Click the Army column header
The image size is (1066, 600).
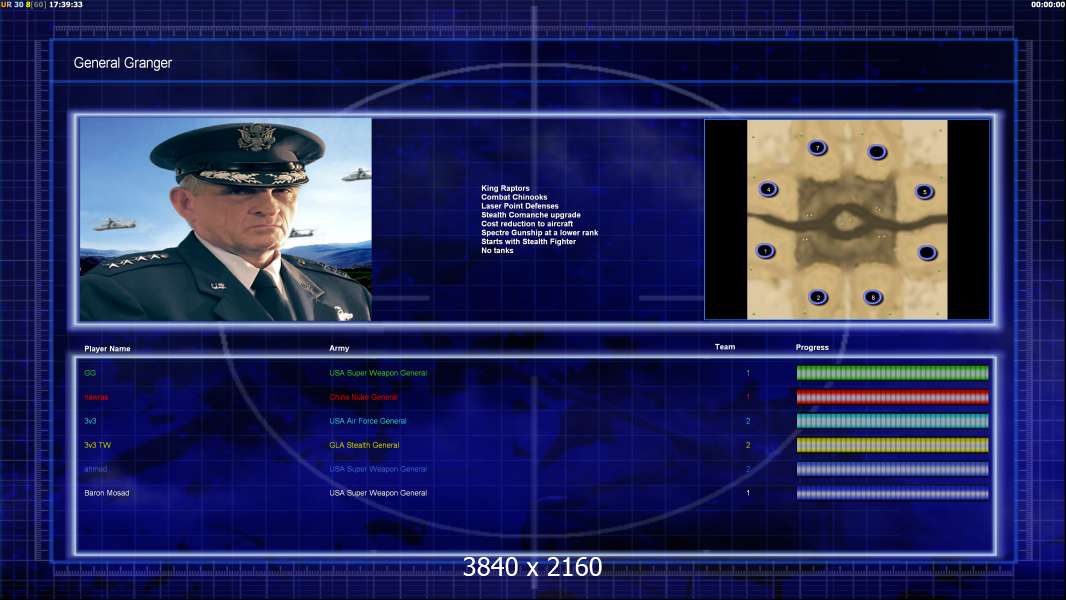pos(339,348)
